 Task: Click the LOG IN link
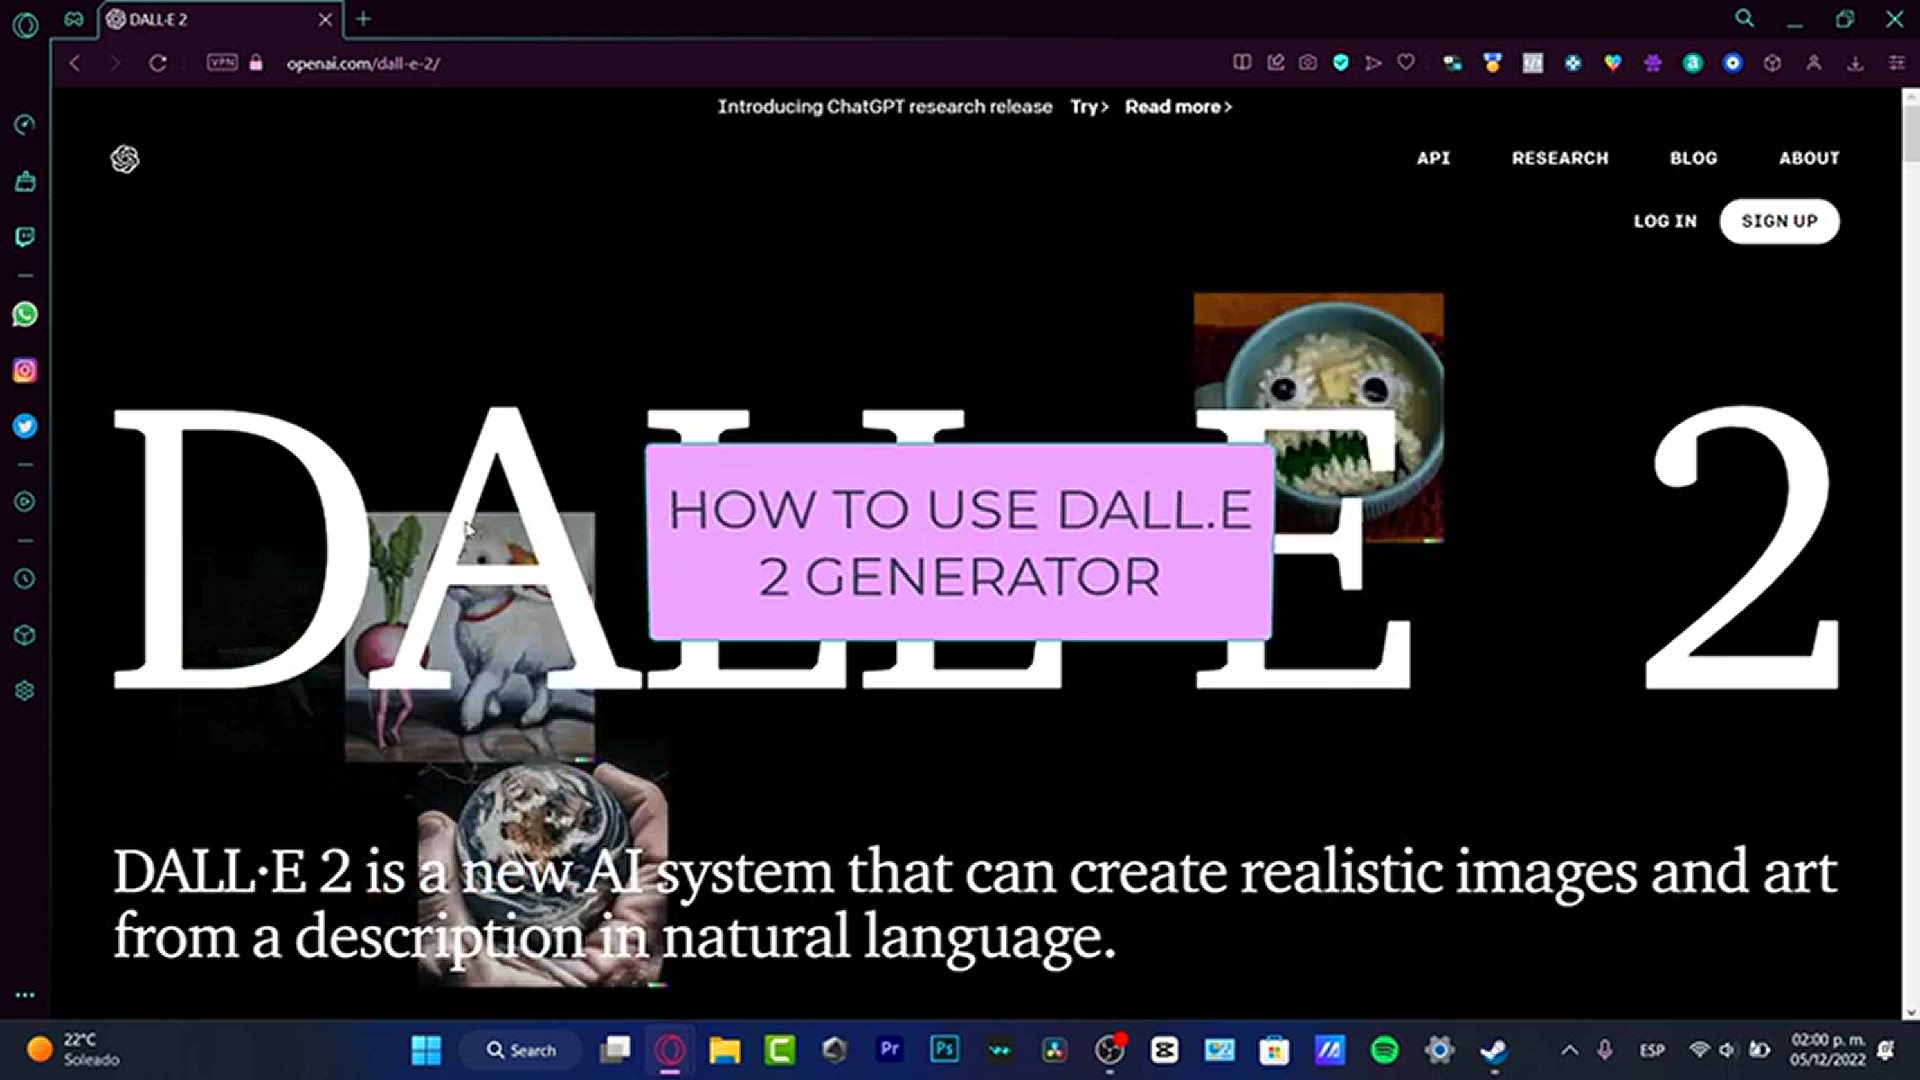[x=1665, y=221]
